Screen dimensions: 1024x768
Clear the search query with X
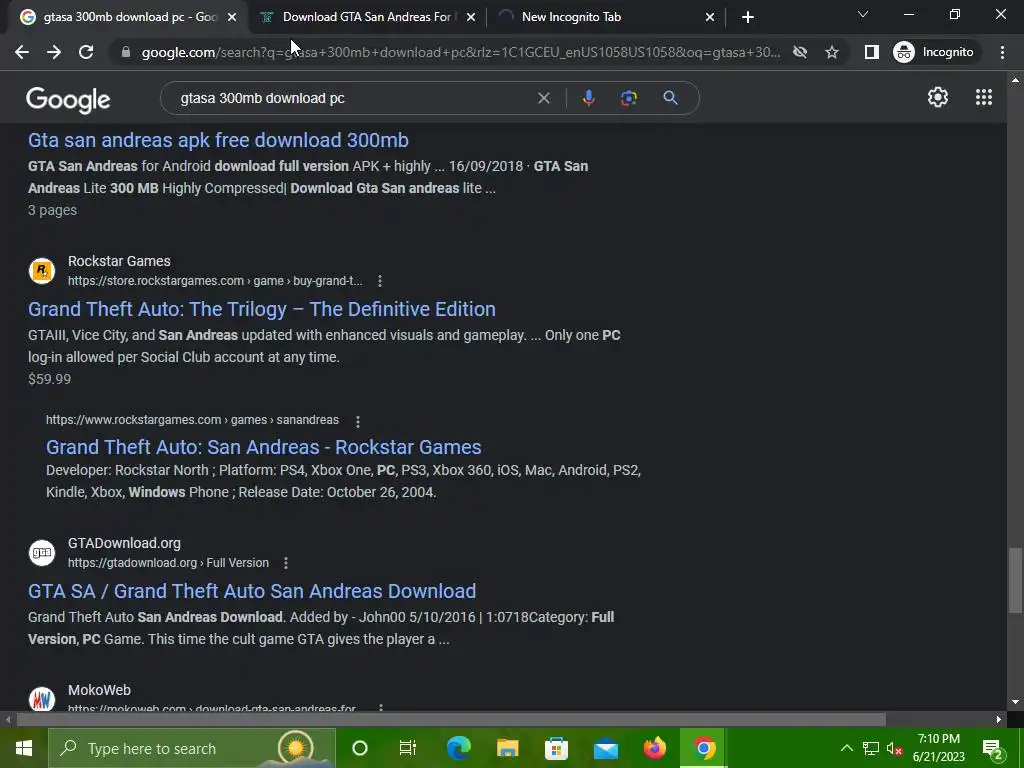point(543,98)
